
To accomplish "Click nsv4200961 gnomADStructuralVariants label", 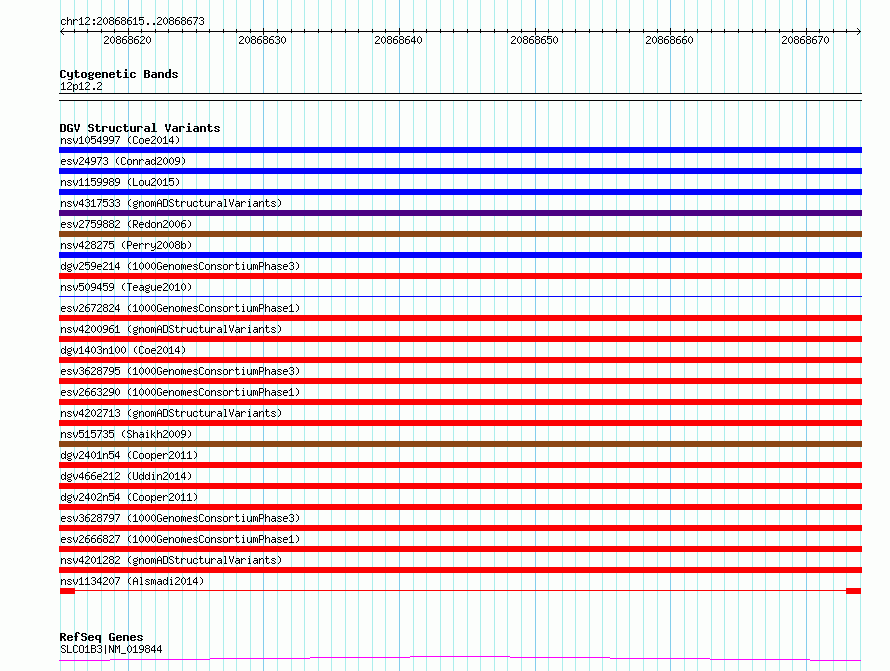I will (171, 329).
